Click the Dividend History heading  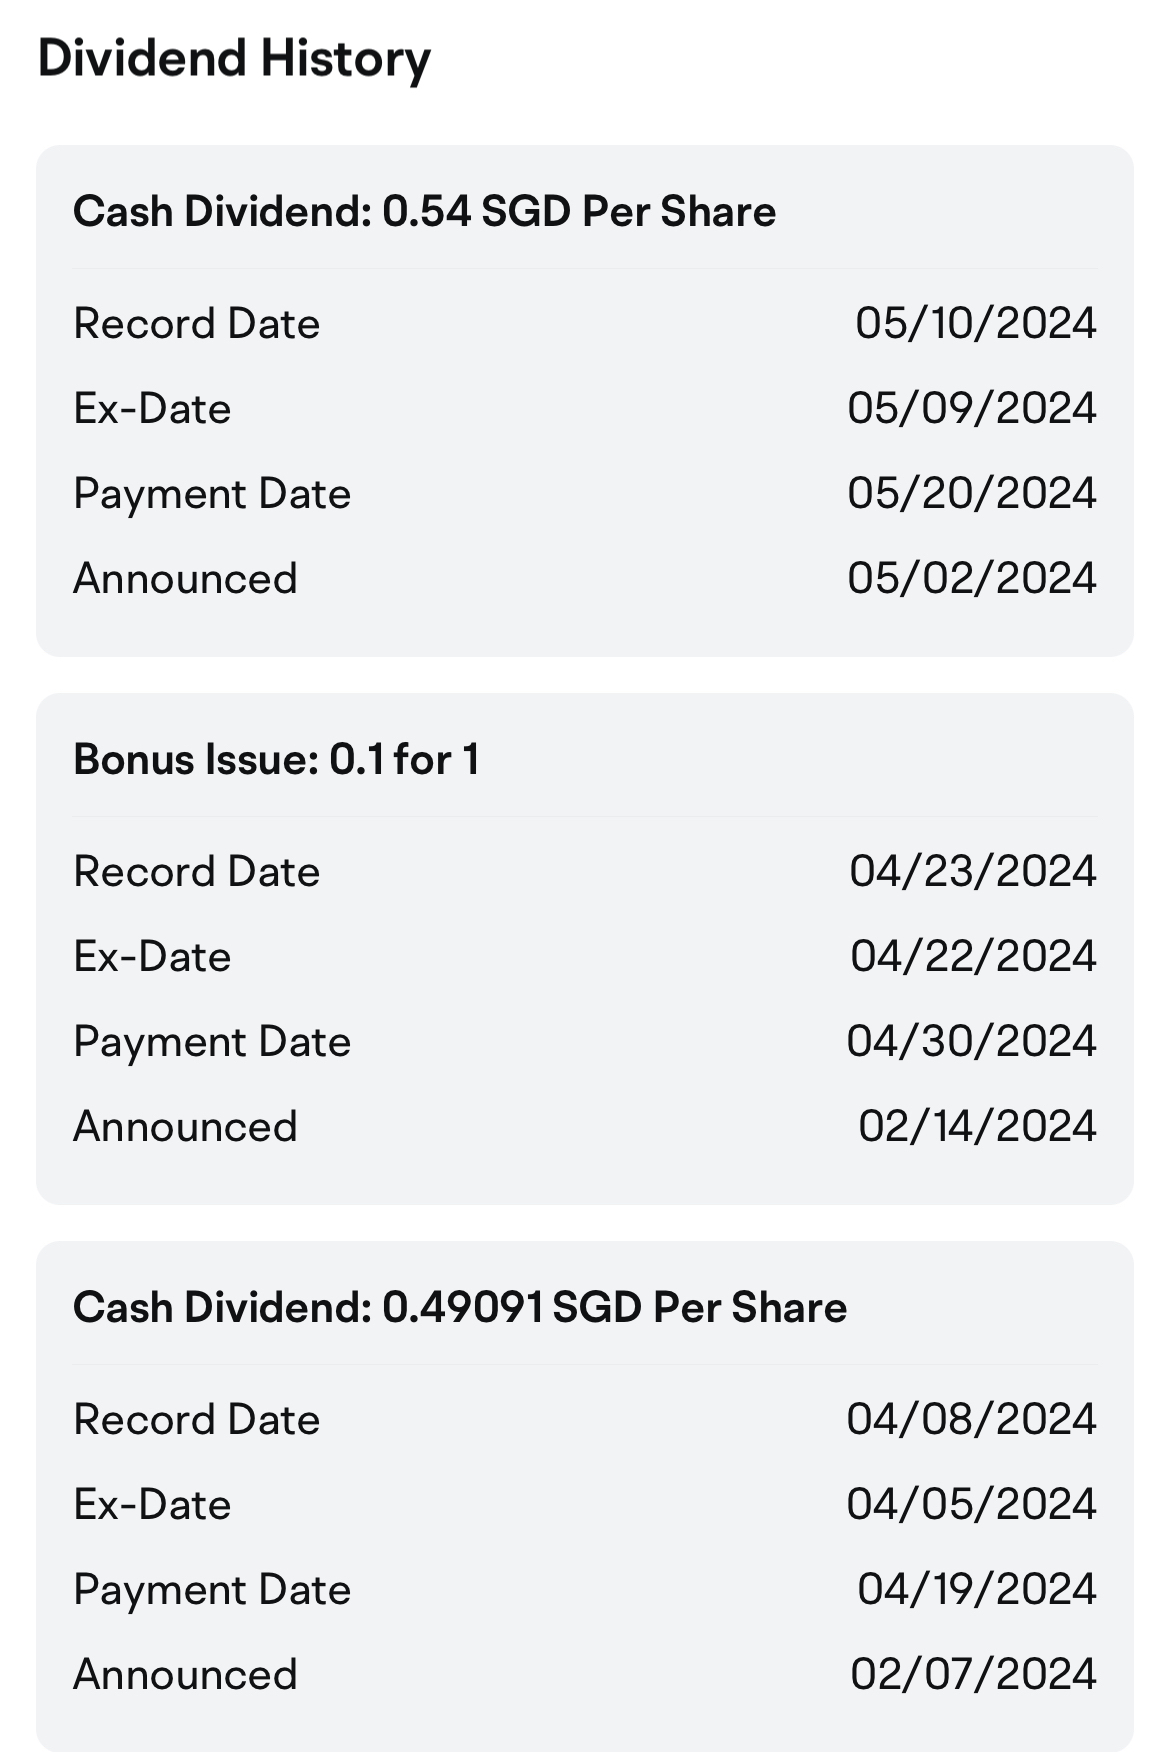(x=234, y=58)
